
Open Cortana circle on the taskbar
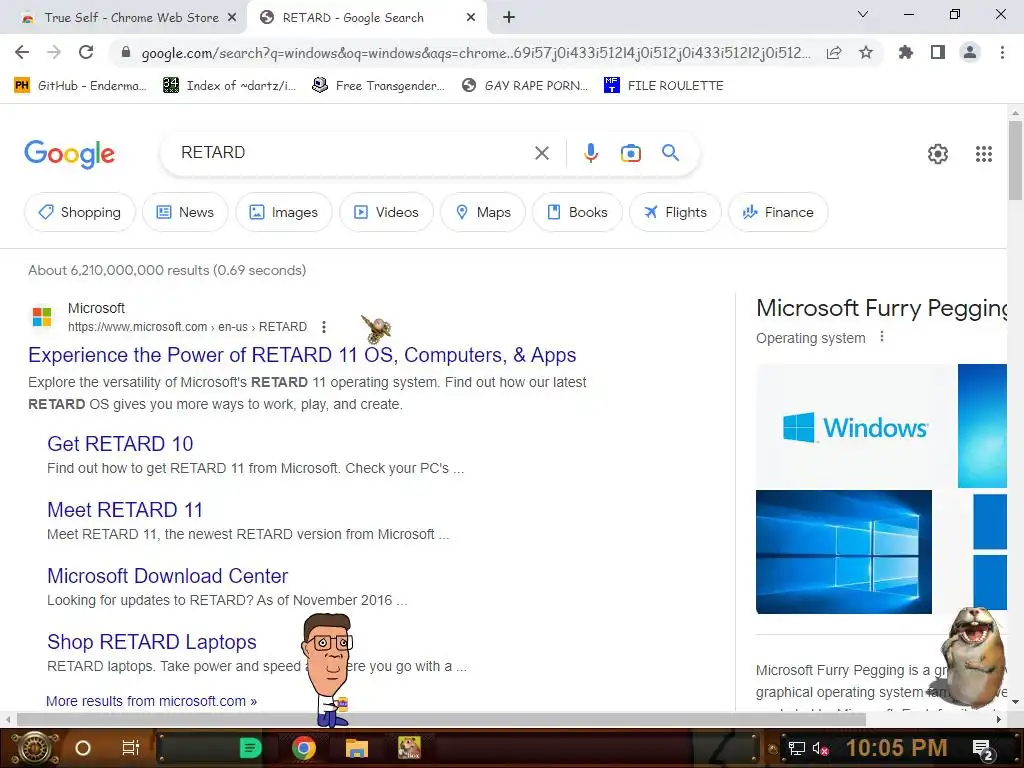click(x=82, y=748)
